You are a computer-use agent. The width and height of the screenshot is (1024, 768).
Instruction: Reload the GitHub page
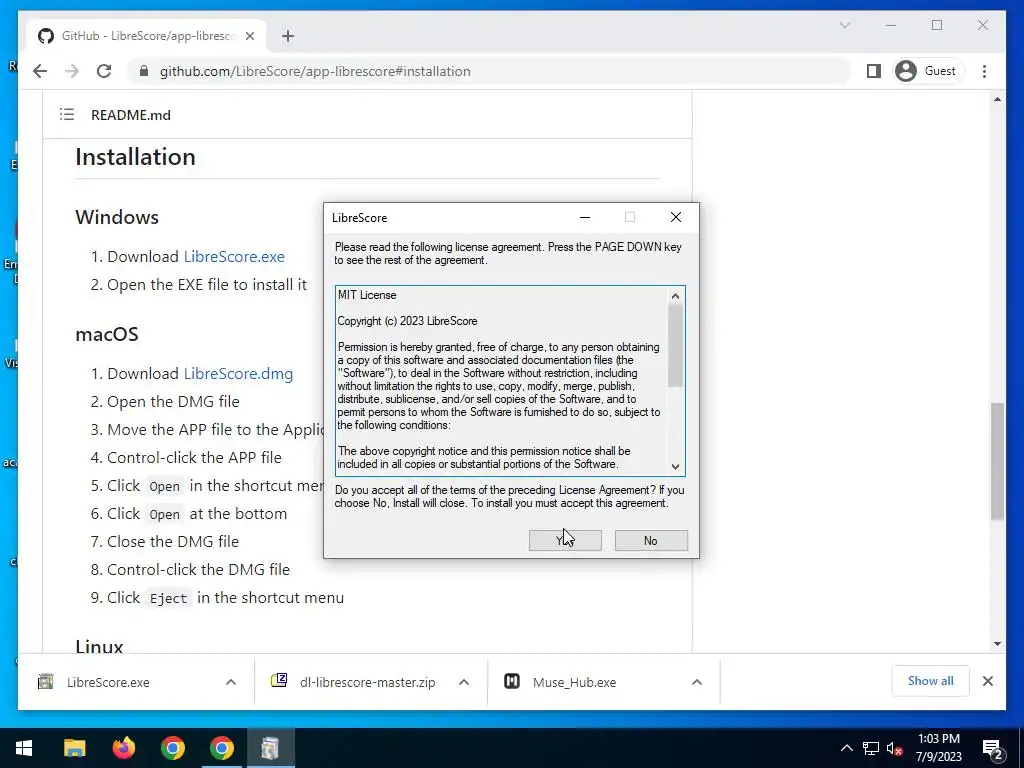pyautogui.click(x=104, y=71)
